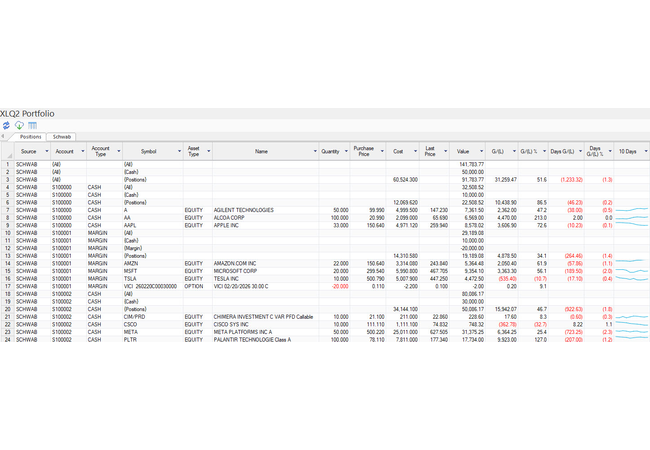Click the 10 Days sparkline for AGILENT row
The height and width of the screenshot is (450, 650).
pos(632,210)
